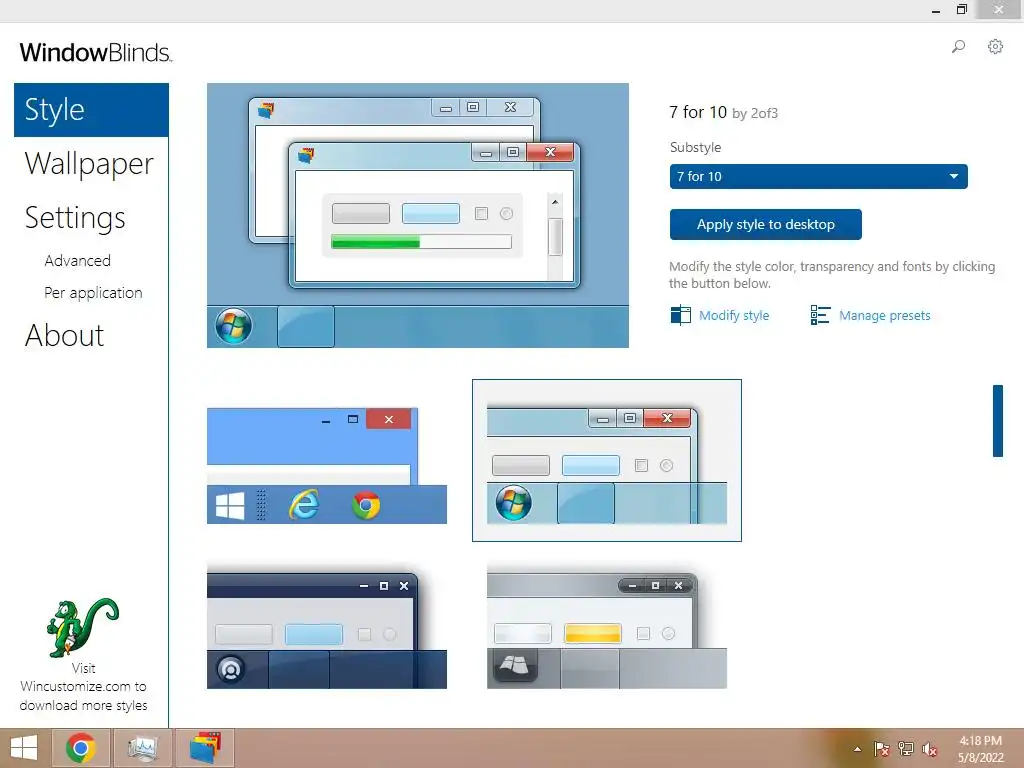Open Action Center flag tray icon
1024x768 pixels.
tap(882, 749)
